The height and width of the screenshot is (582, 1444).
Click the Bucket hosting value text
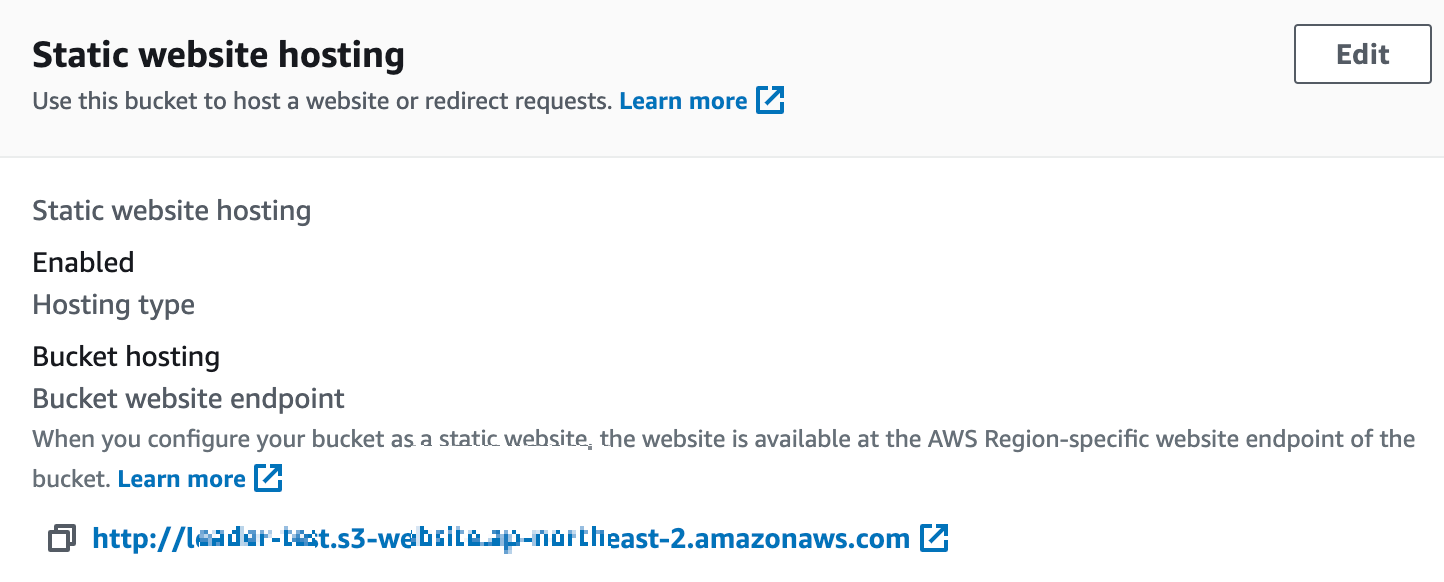coord(126,356)
